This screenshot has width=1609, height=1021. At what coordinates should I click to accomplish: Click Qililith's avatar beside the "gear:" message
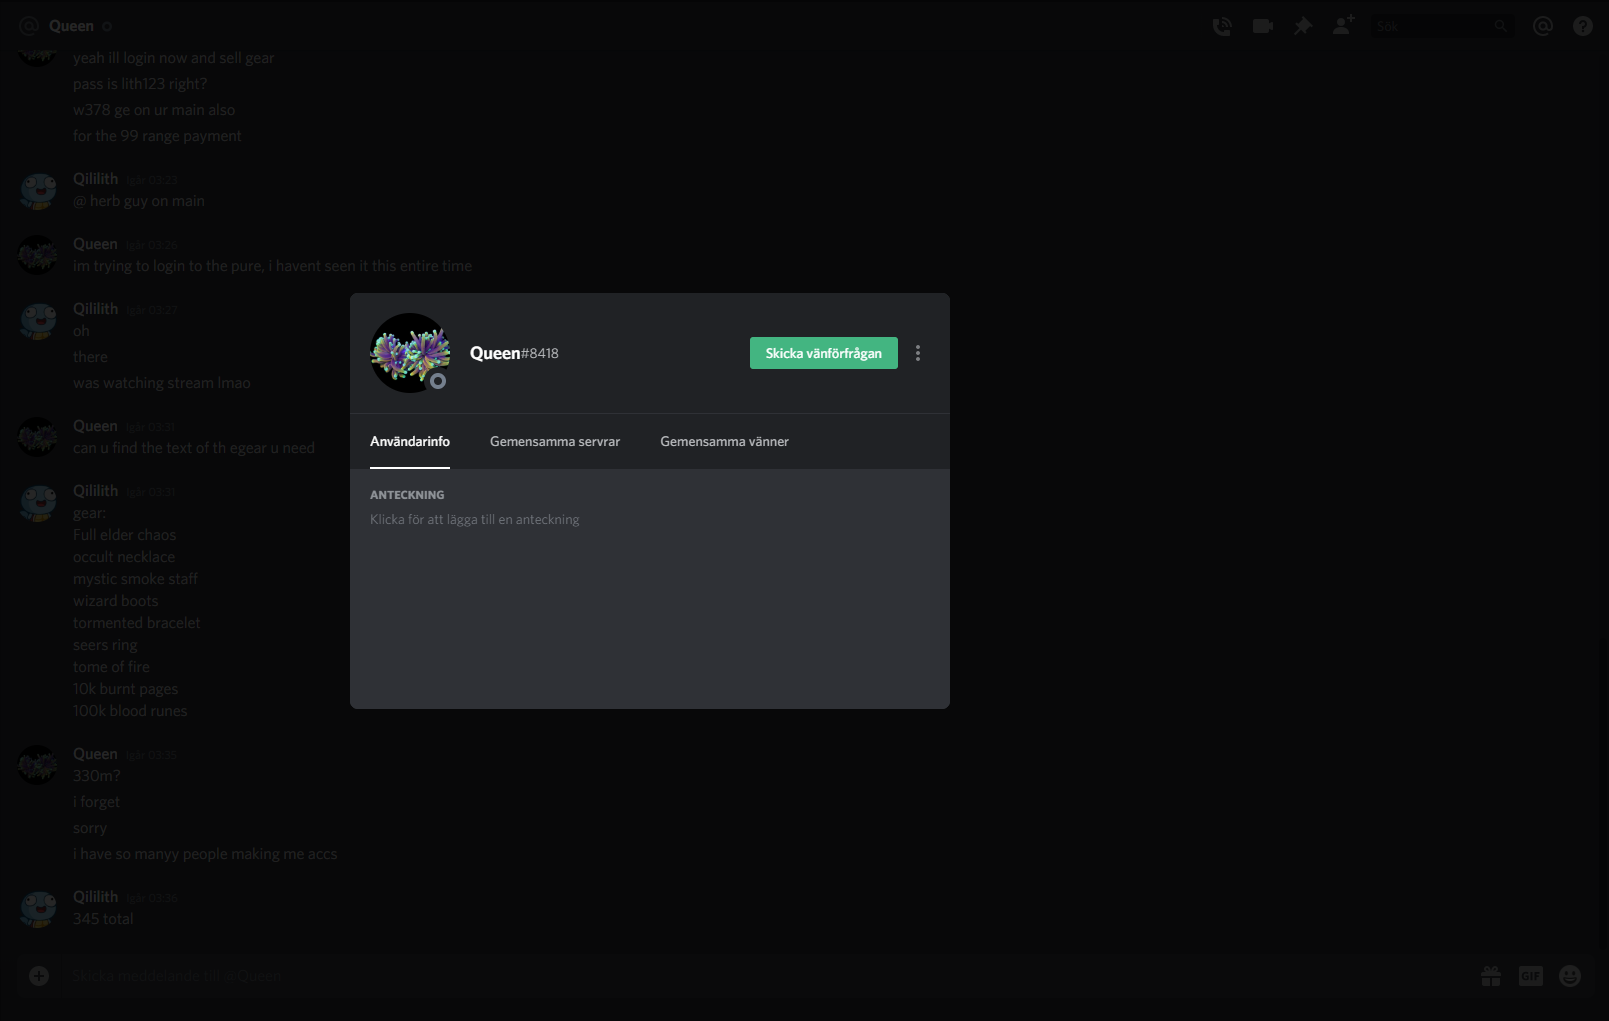coord(38,502)
